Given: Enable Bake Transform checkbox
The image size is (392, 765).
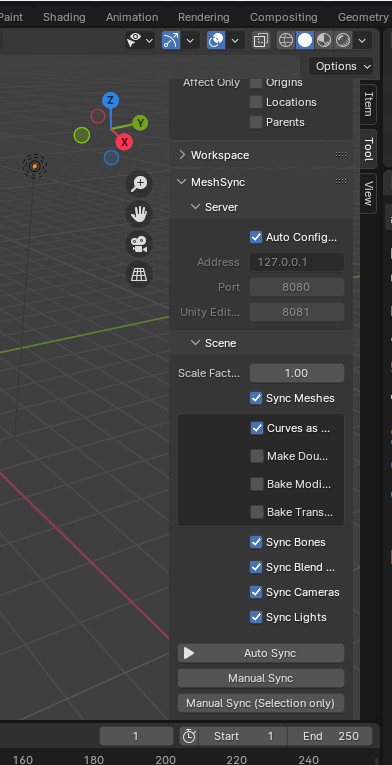Looking at the screenshot, I should (x=257, y=512).
